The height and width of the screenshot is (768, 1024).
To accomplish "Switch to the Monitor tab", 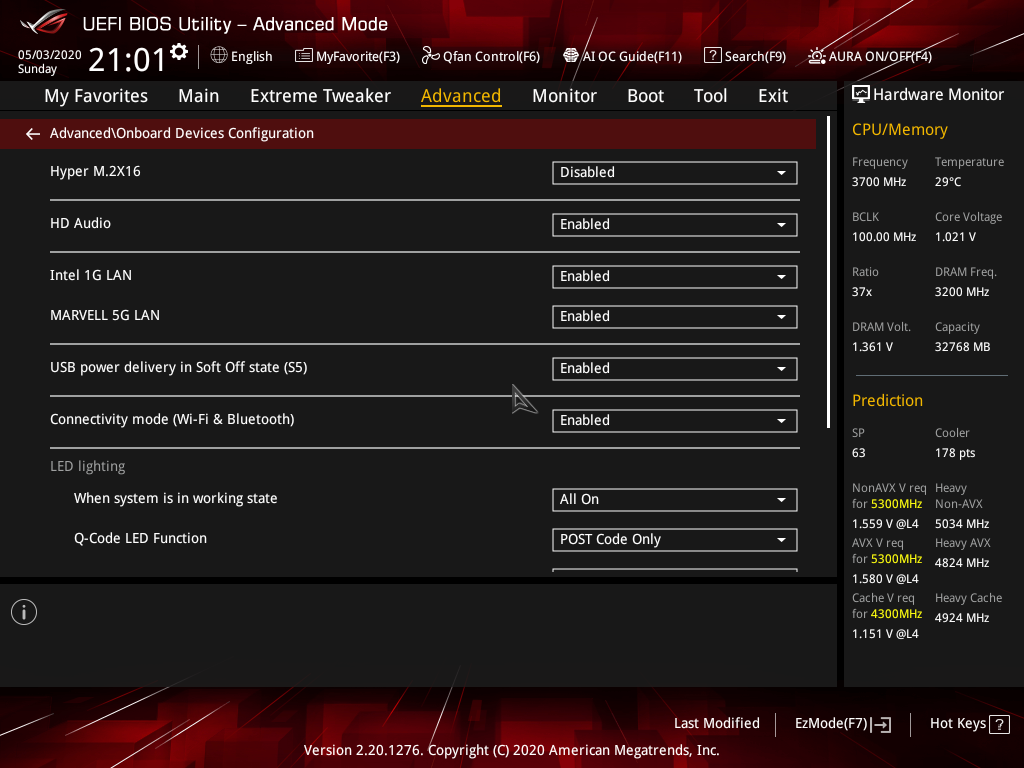I will click(x=564, y=96).
